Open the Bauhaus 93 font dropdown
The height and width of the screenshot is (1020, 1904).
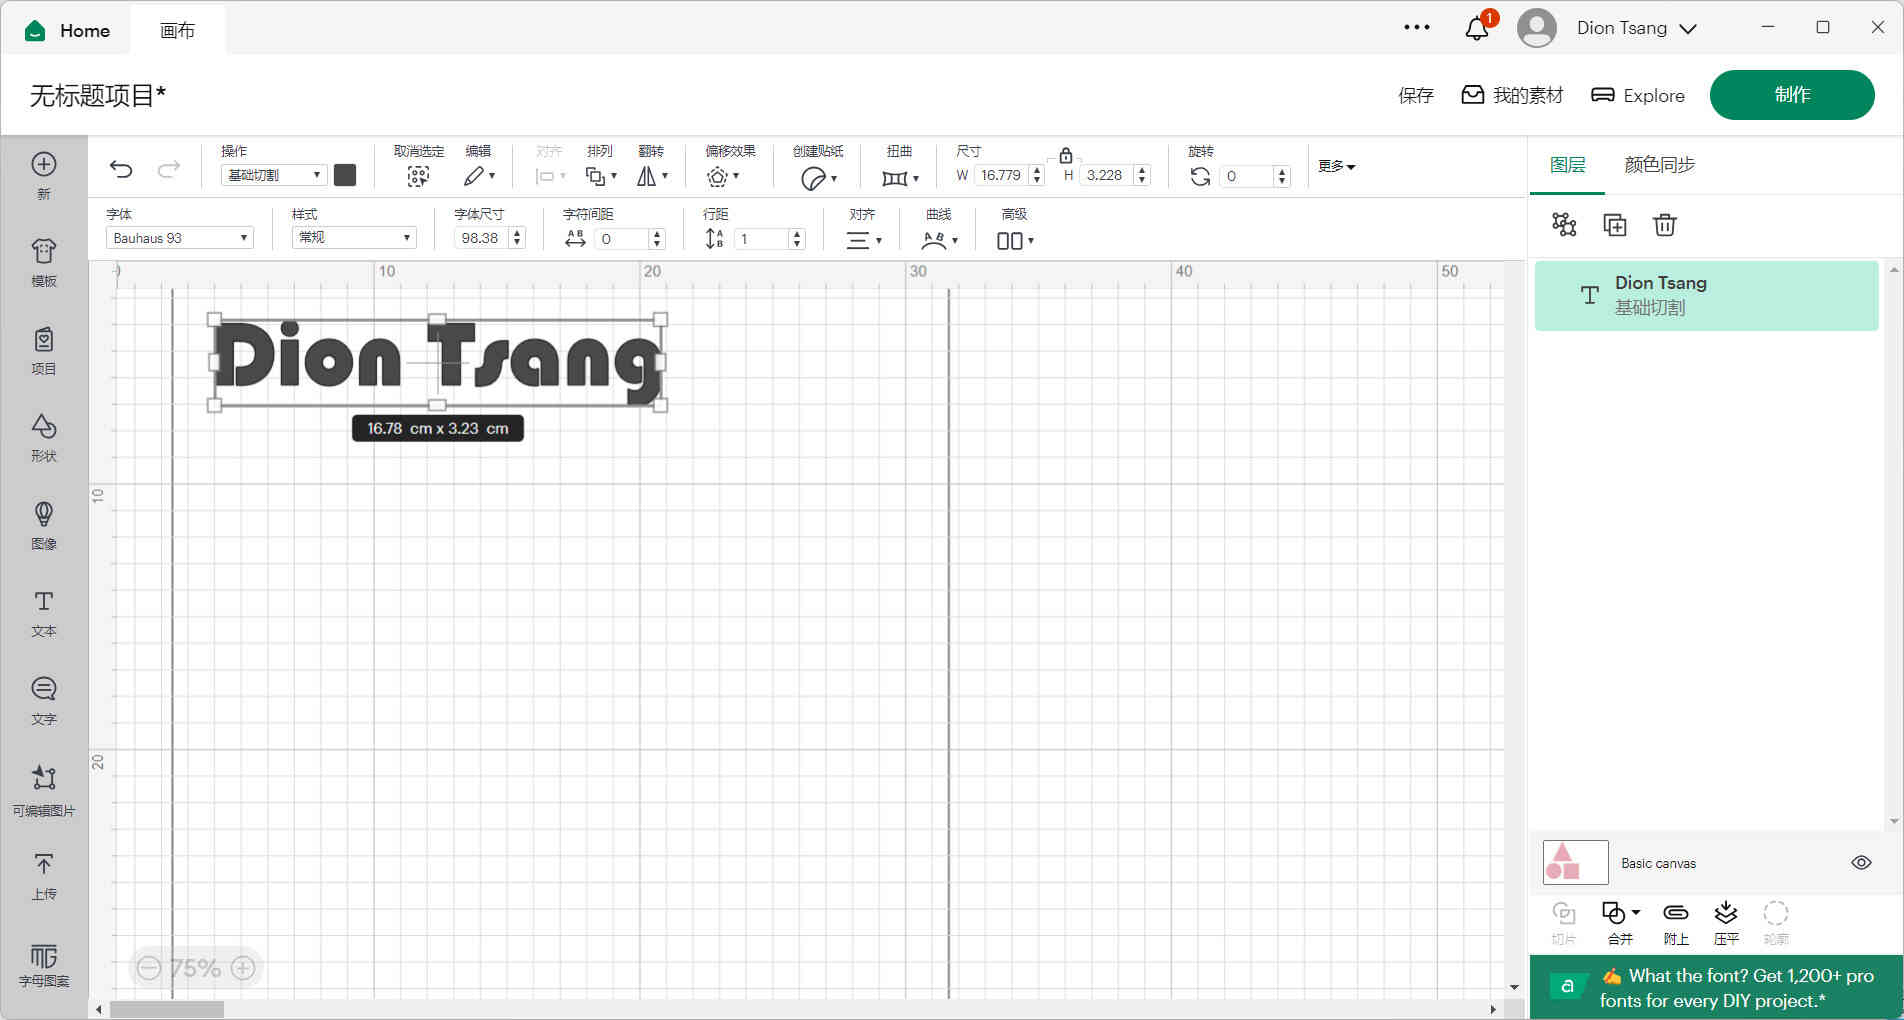coord(180,238)
